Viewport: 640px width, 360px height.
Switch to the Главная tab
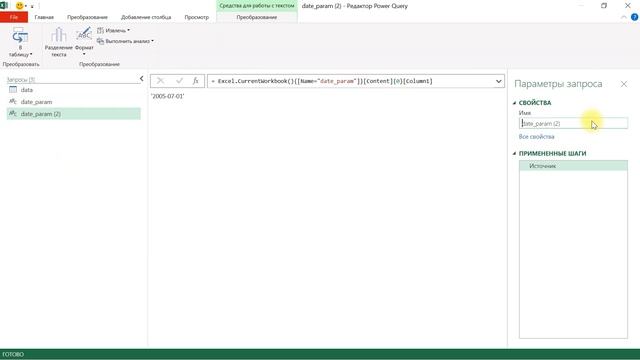(44, 17)
